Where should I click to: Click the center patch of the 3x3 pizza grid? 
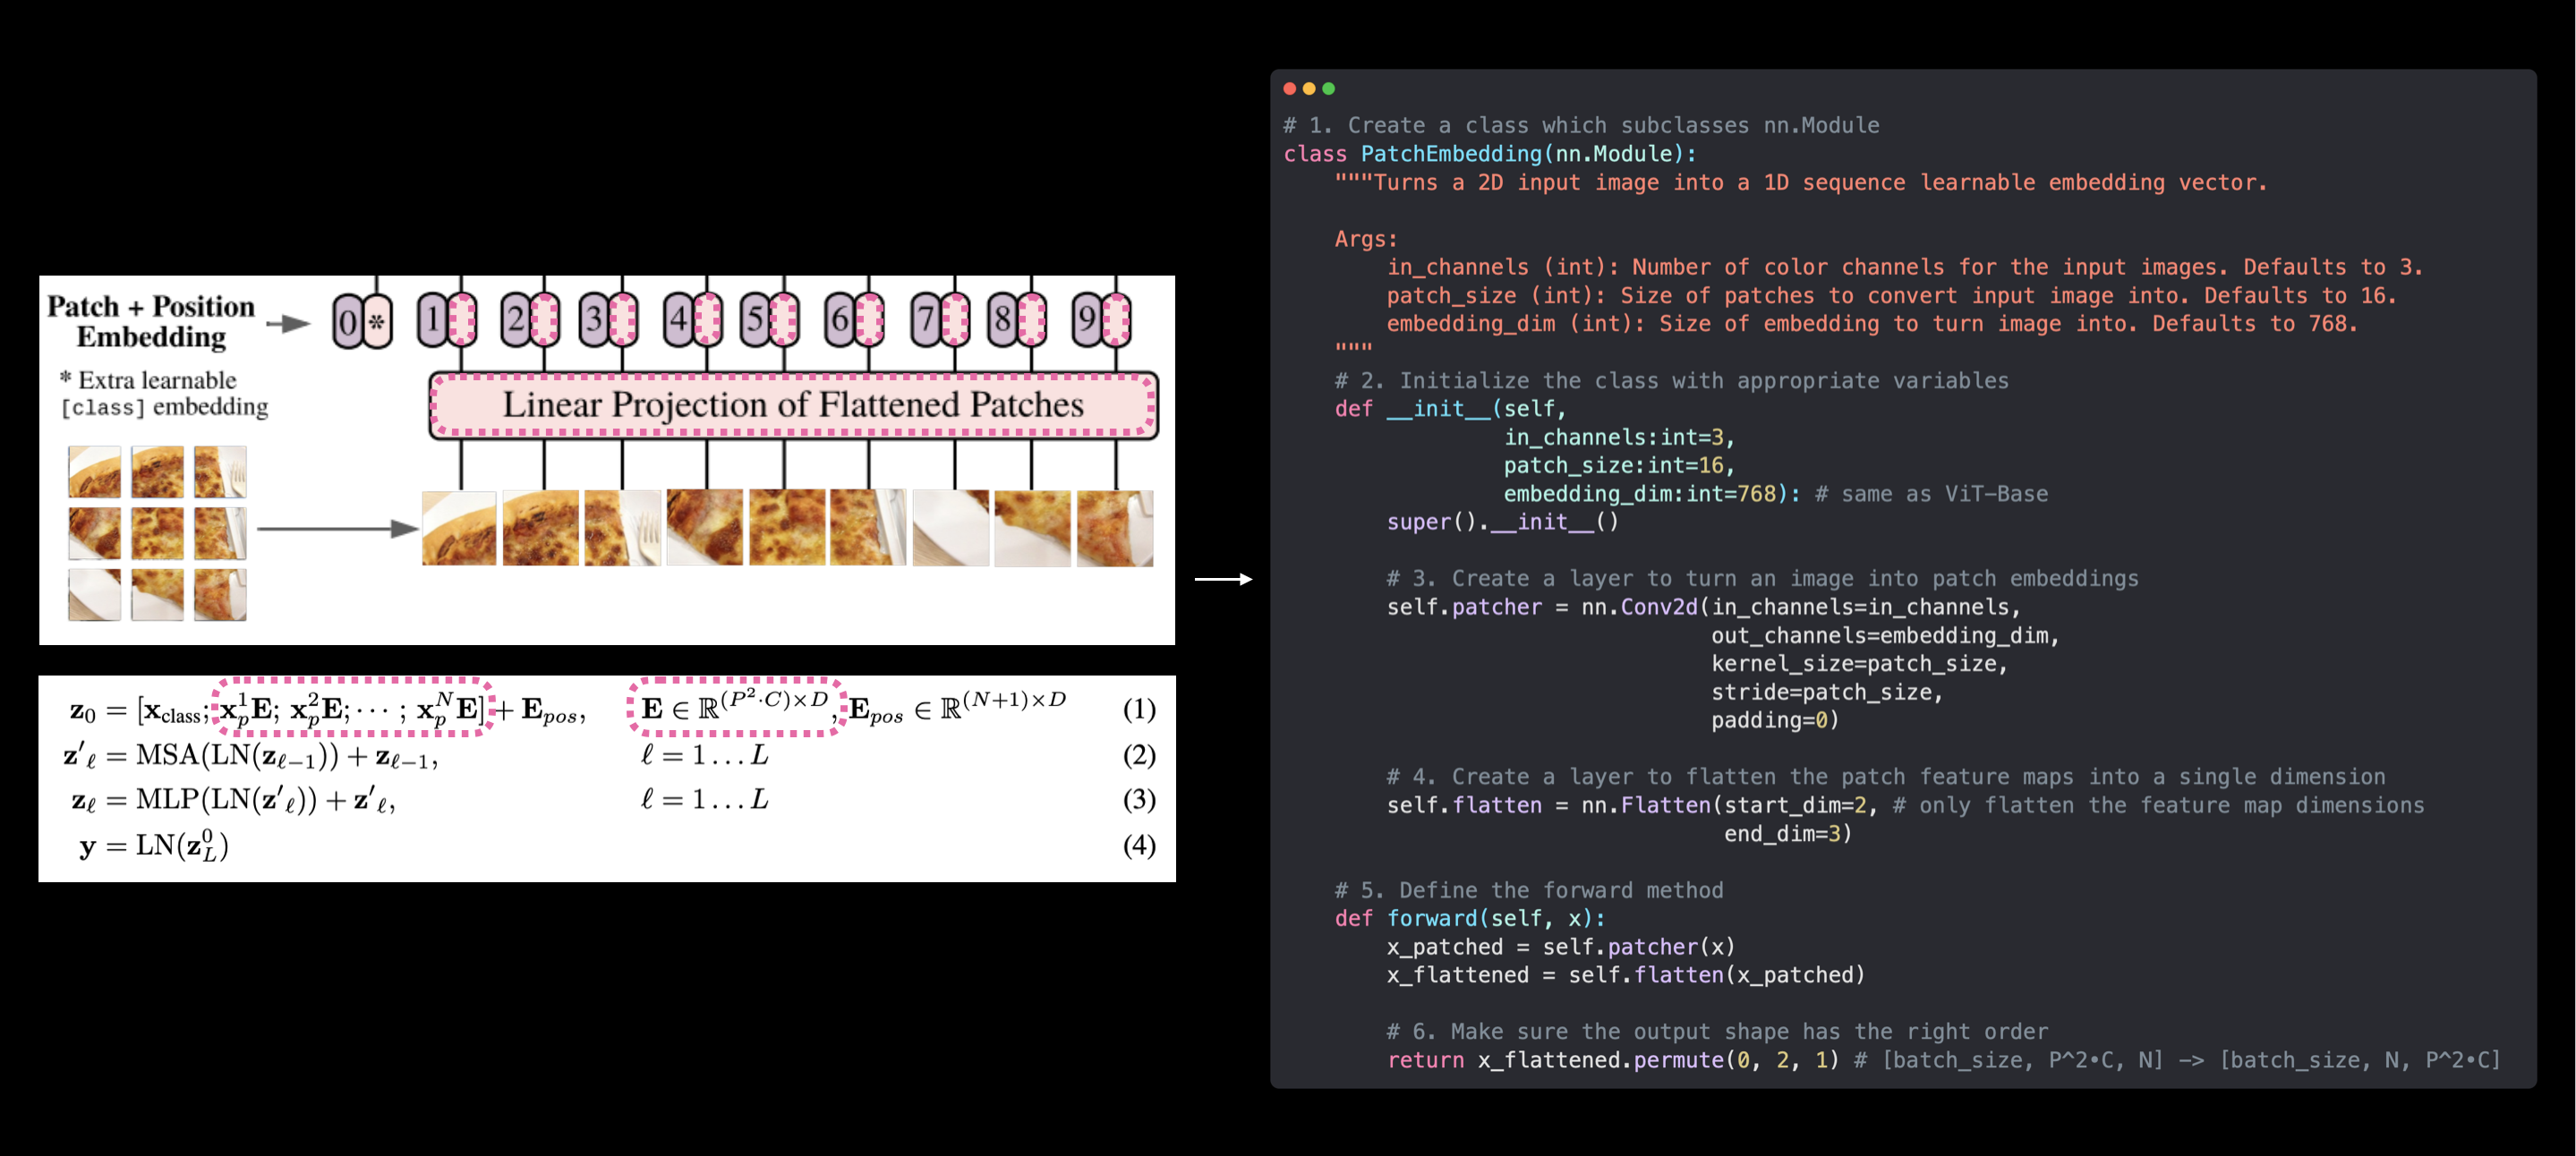(x=157, y=533)
